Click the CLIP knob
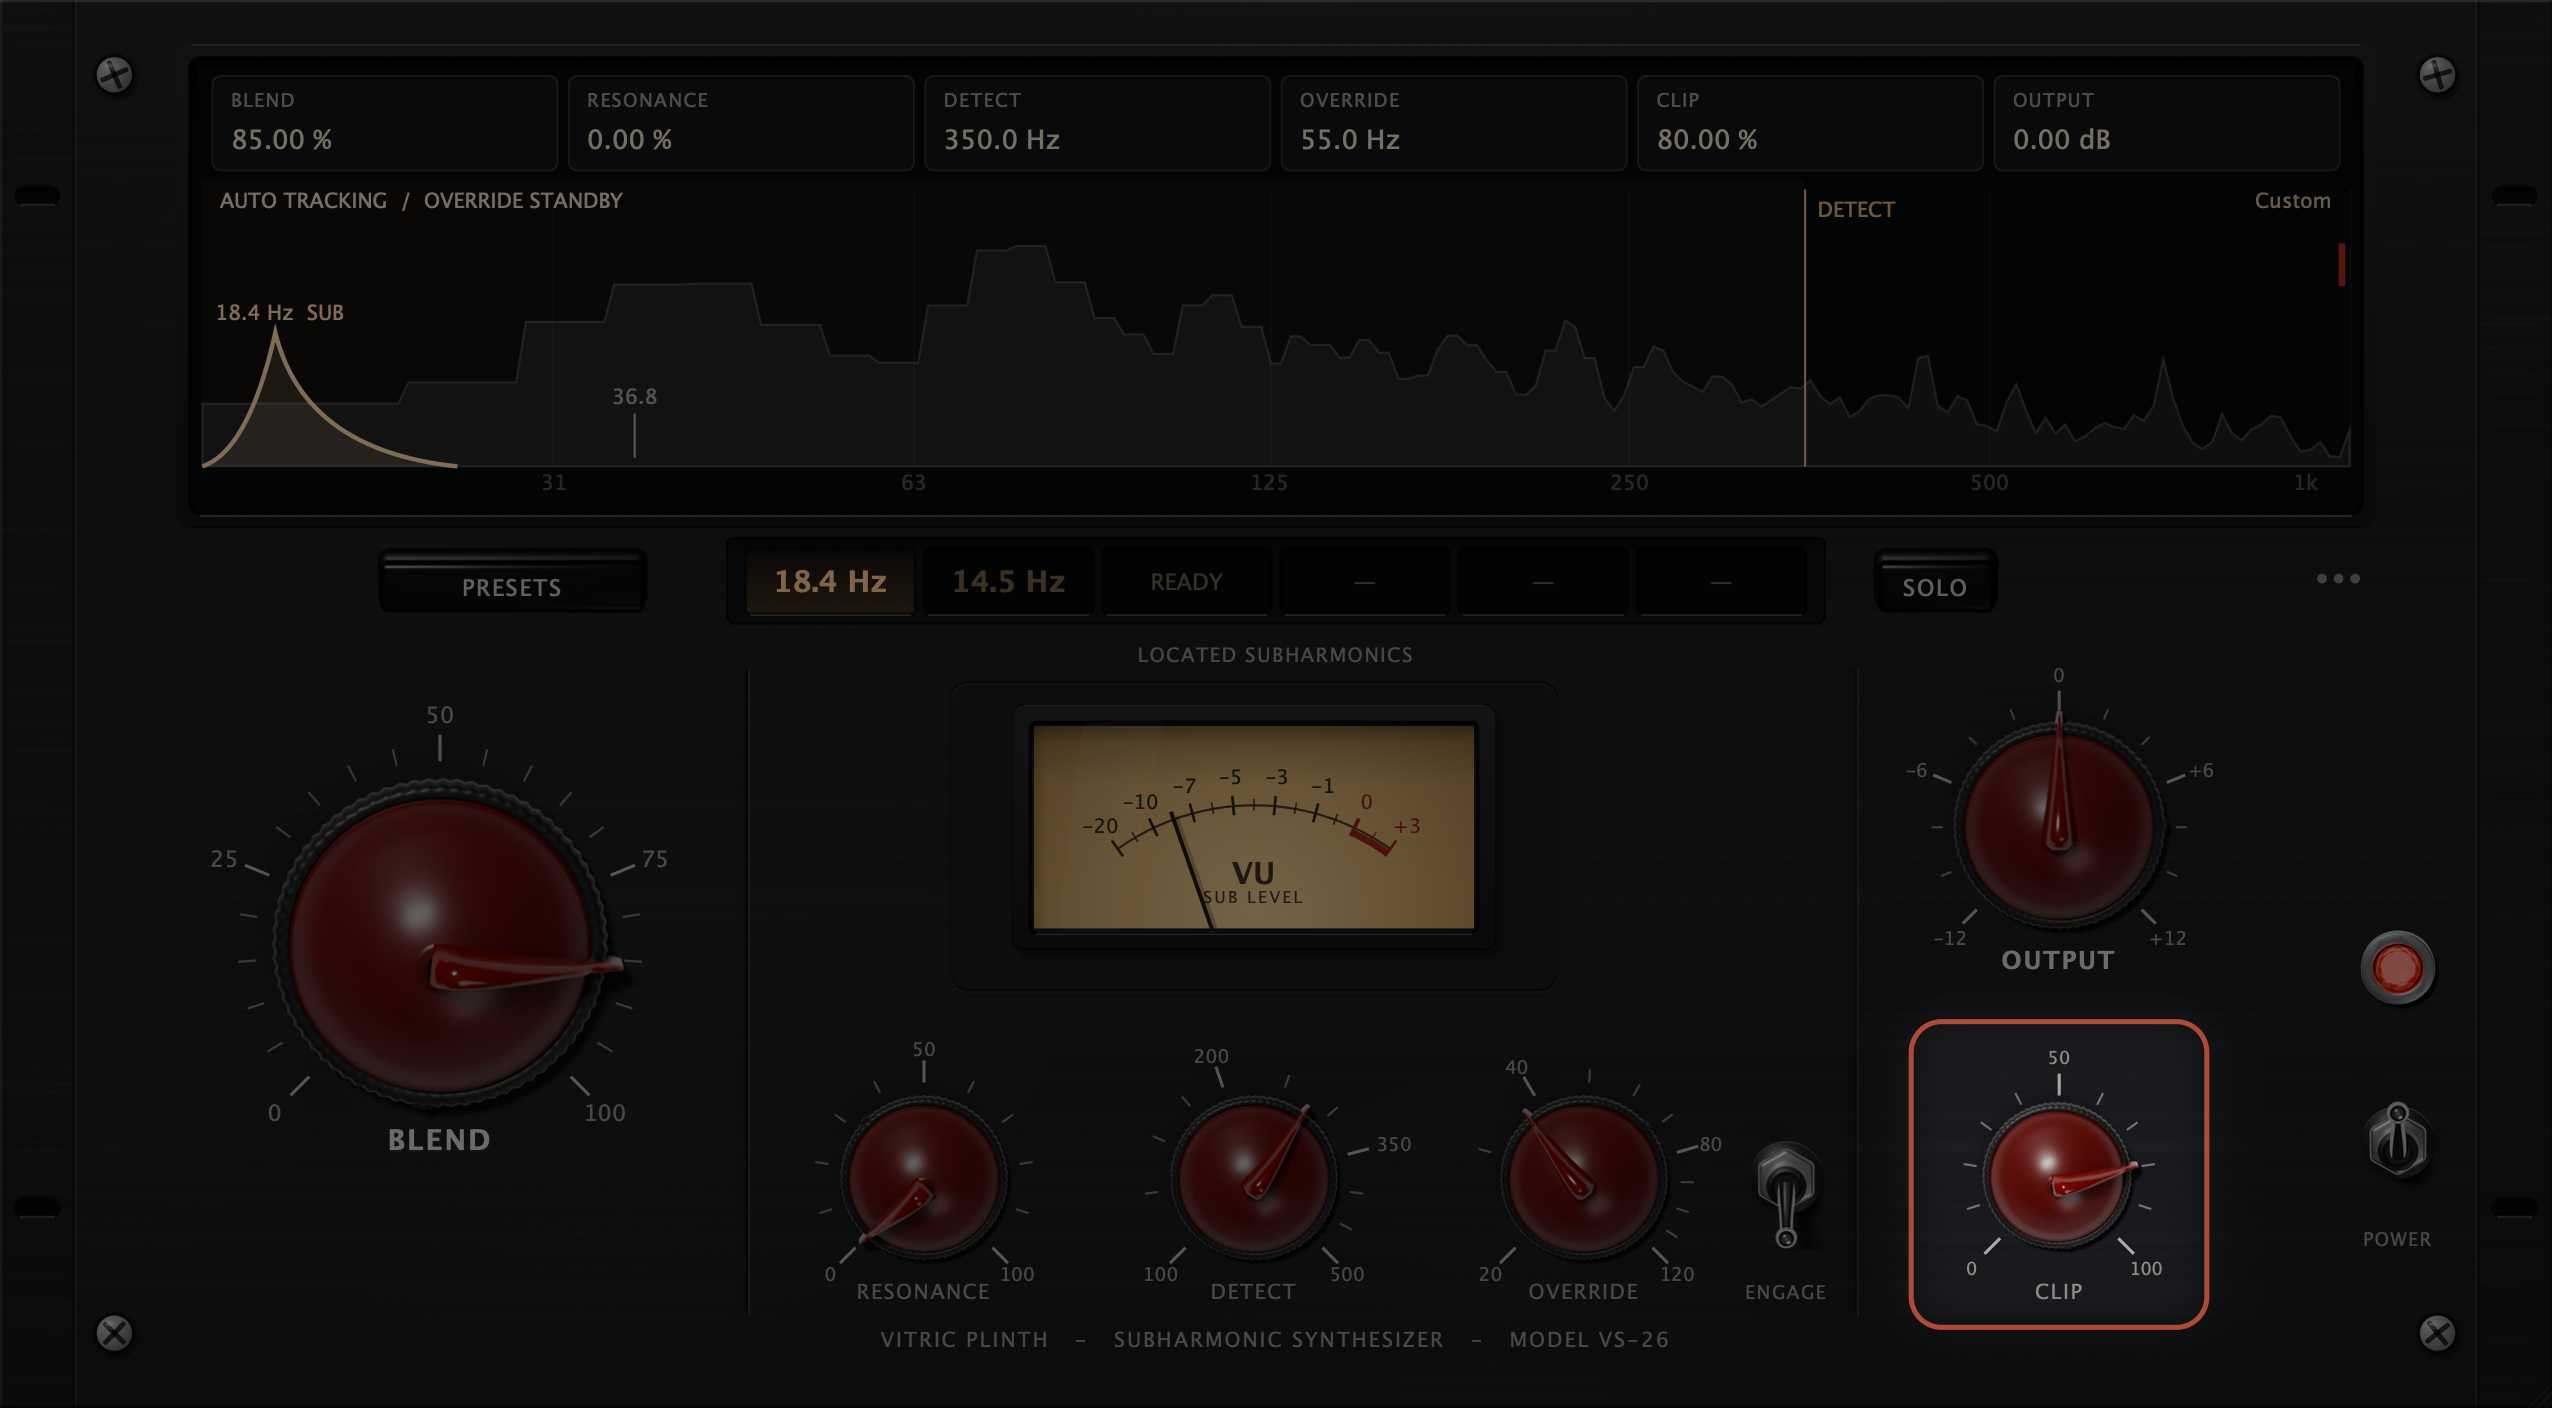The width and height of the screenshot is (2552, 1408). [x=2058, y=1178]
